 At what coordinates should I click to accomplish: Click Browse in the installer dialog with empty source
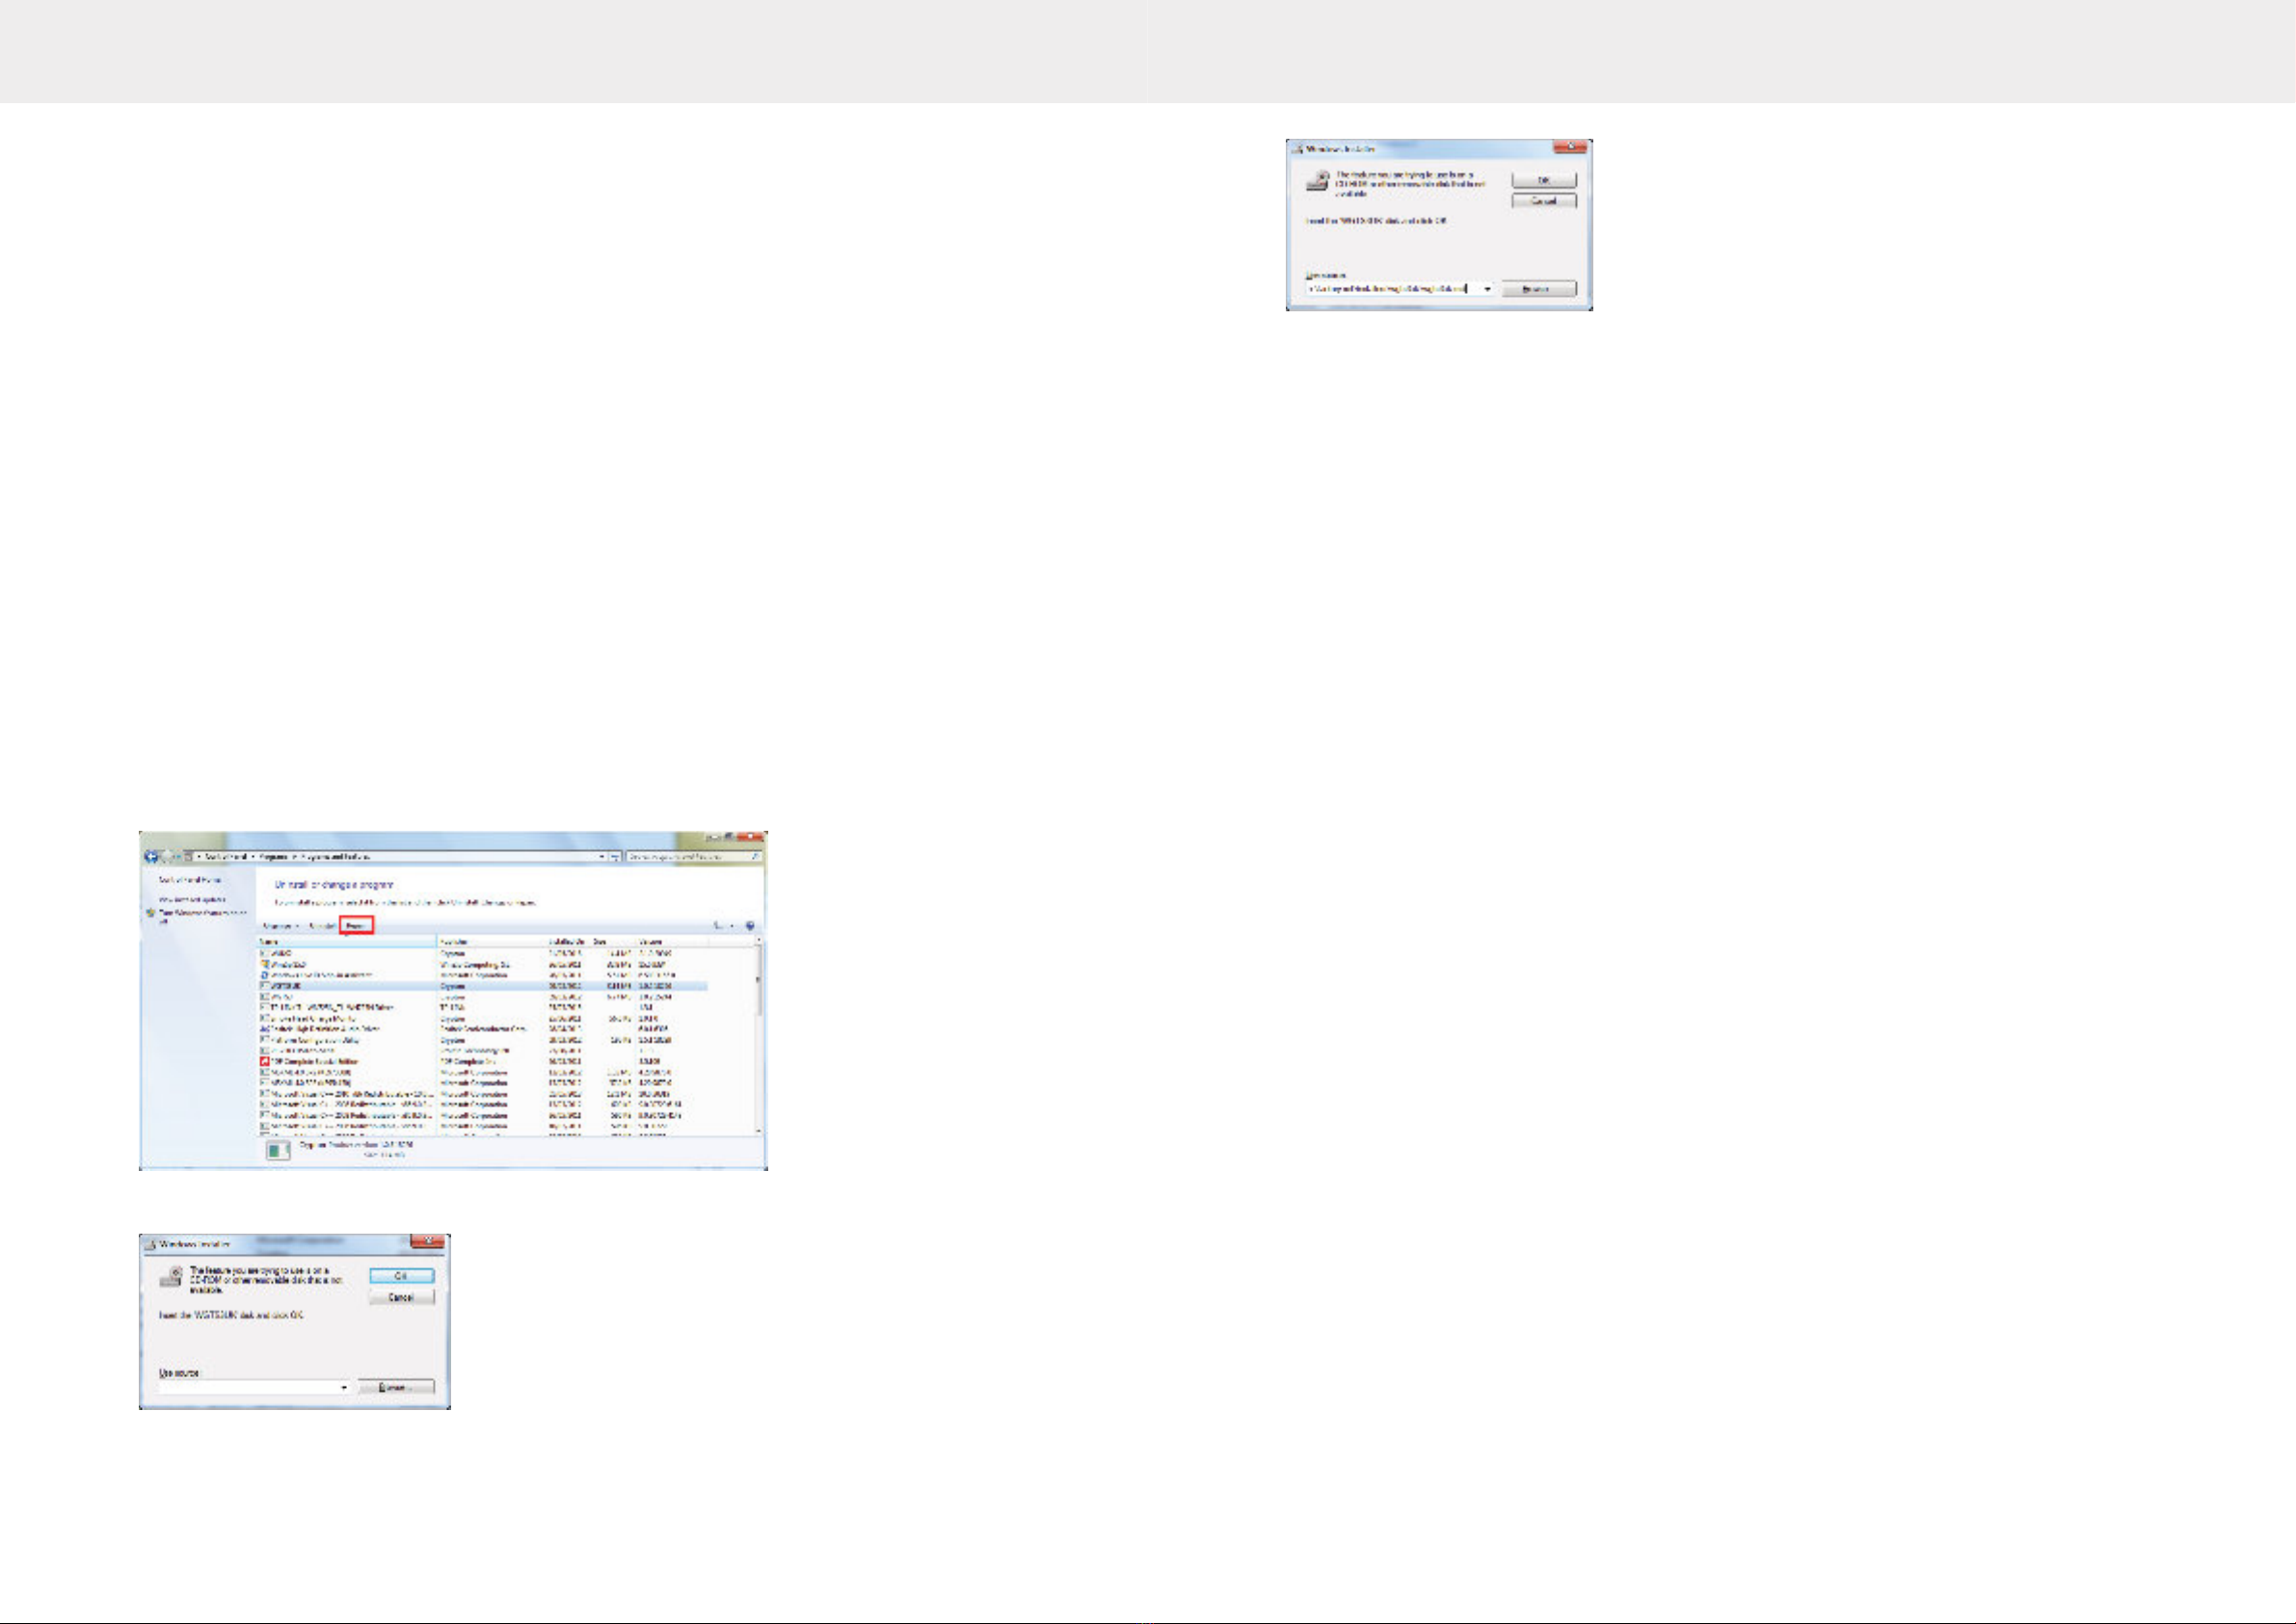[x=396, y=1388]
